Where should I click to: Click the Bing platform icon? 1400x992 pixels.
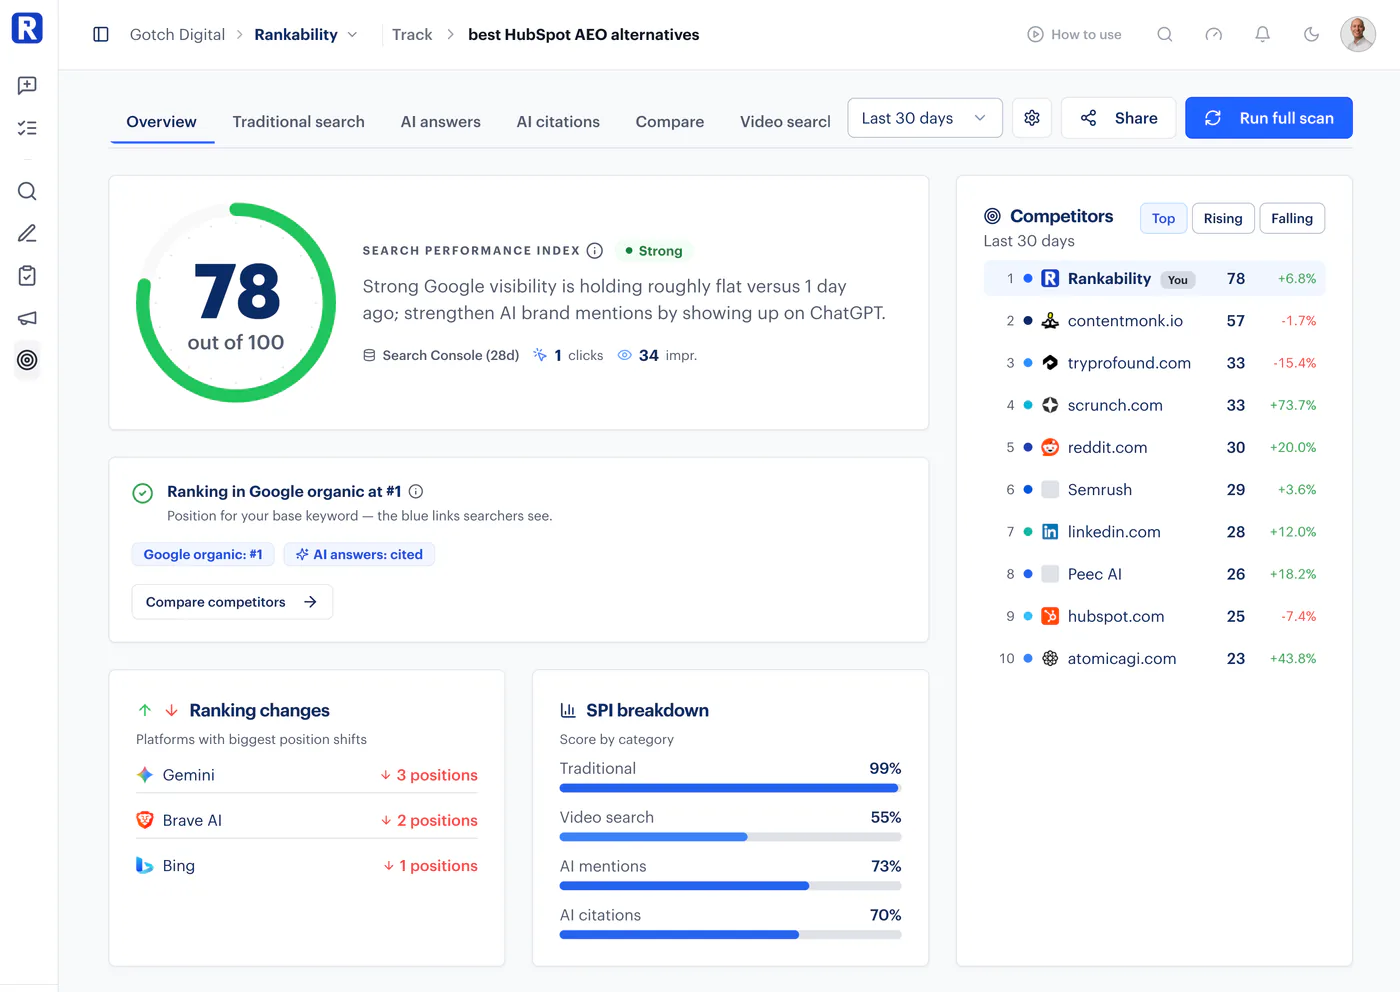145,865
